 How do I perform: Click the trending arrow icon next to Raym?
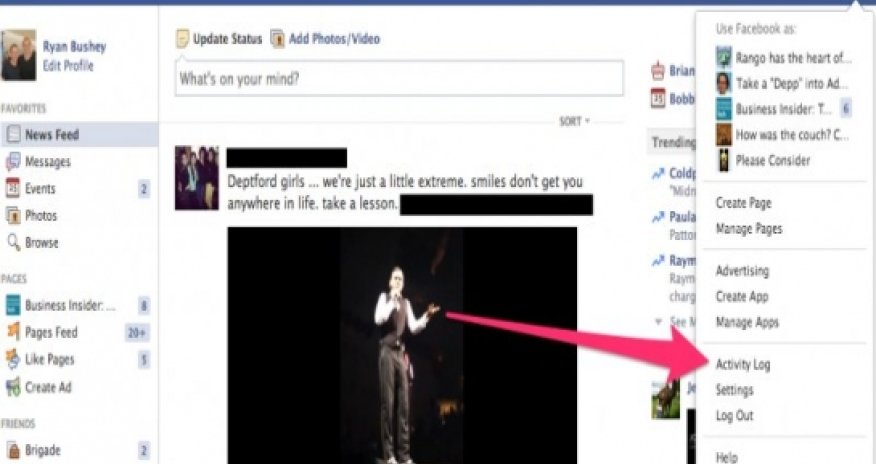[658, 261]
